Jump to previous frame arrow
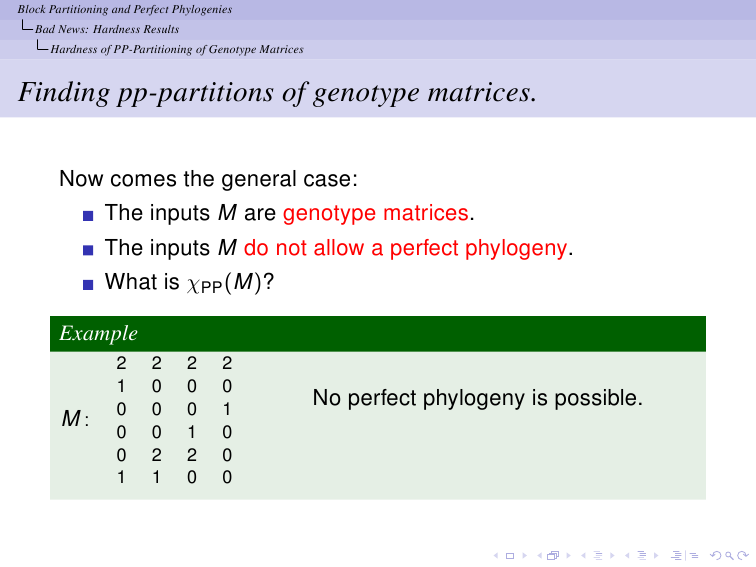This screenshot has width=756, height=567. coord(540,556)
